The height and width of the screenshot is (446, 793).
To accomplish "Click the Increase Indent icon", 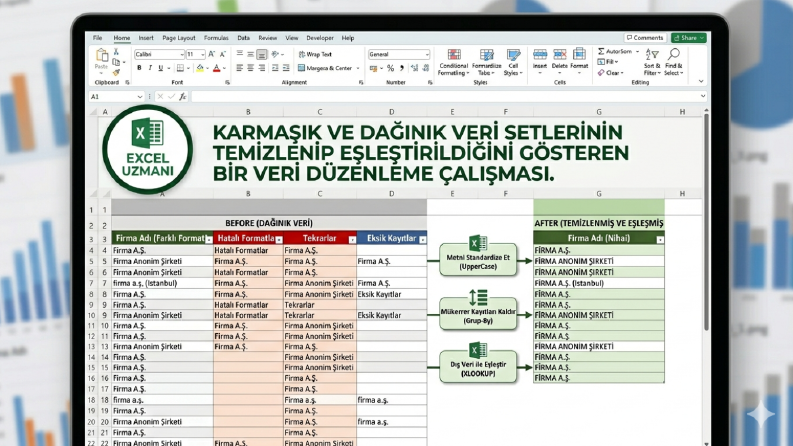I will (286, 68).
